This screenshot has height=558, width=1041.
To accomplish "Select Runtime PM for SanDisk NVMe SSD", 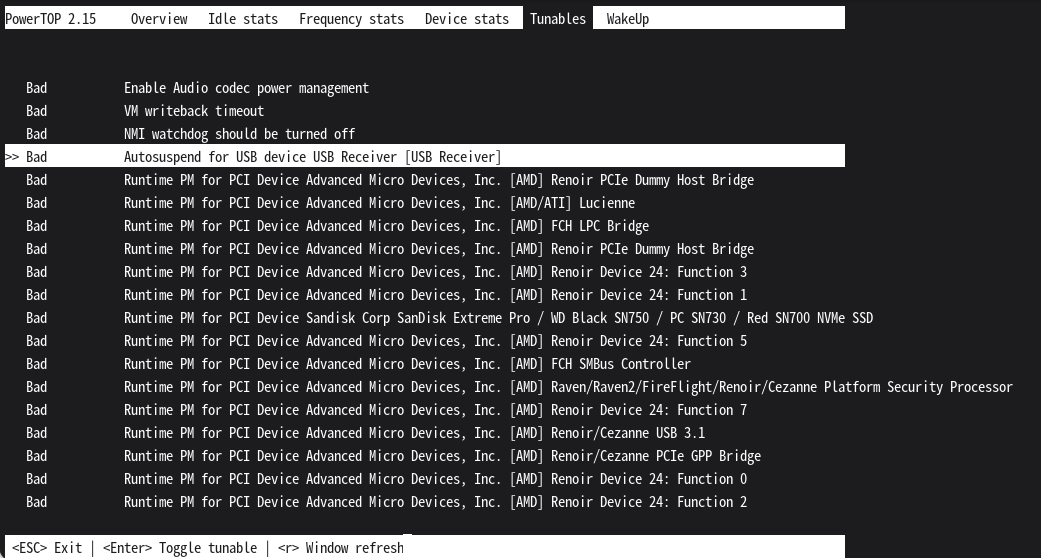I will click(x=498, y=318).
